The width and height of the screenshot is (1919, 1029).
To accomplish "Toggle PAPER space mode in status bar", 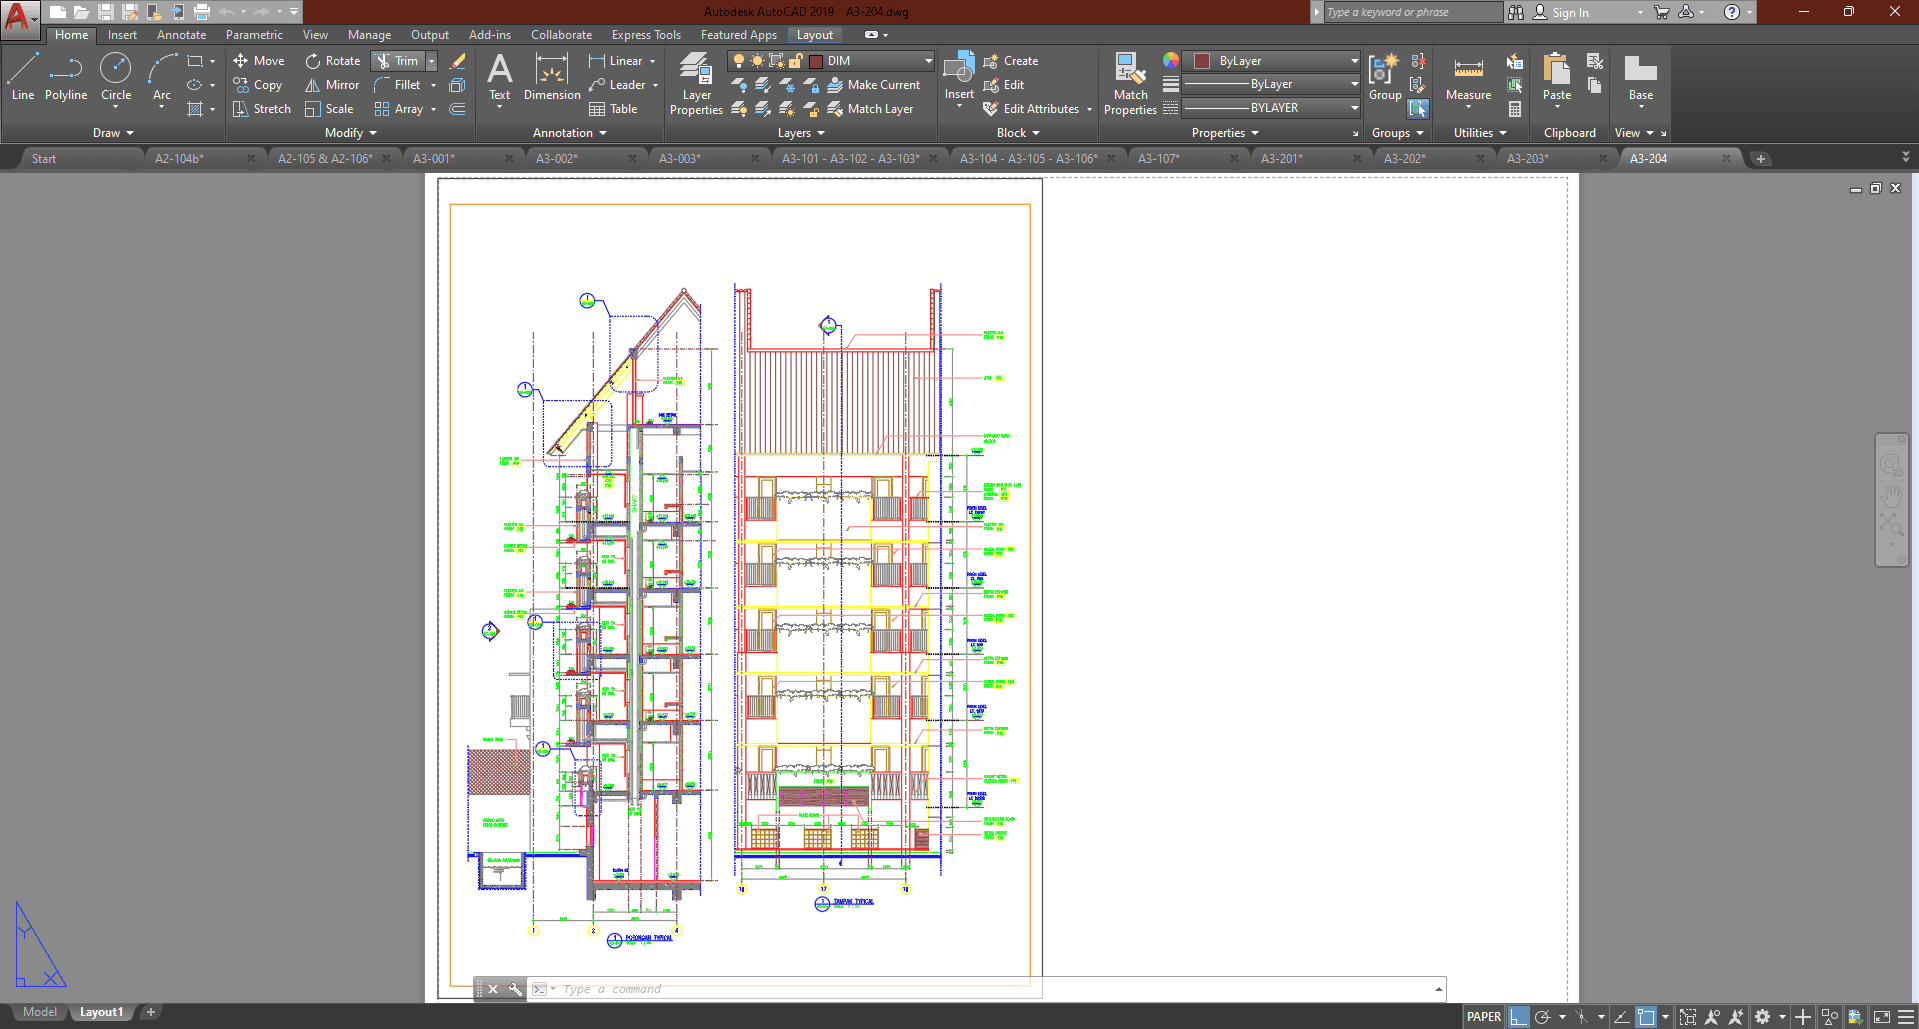I will [1483, 1017].
